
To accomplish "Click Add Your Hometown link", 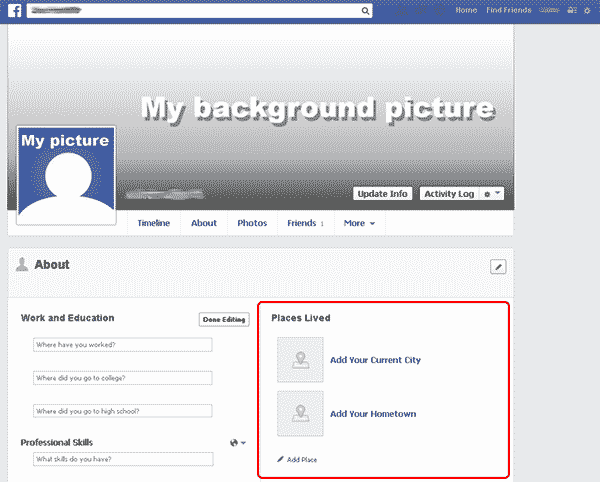I will (373, 414).
